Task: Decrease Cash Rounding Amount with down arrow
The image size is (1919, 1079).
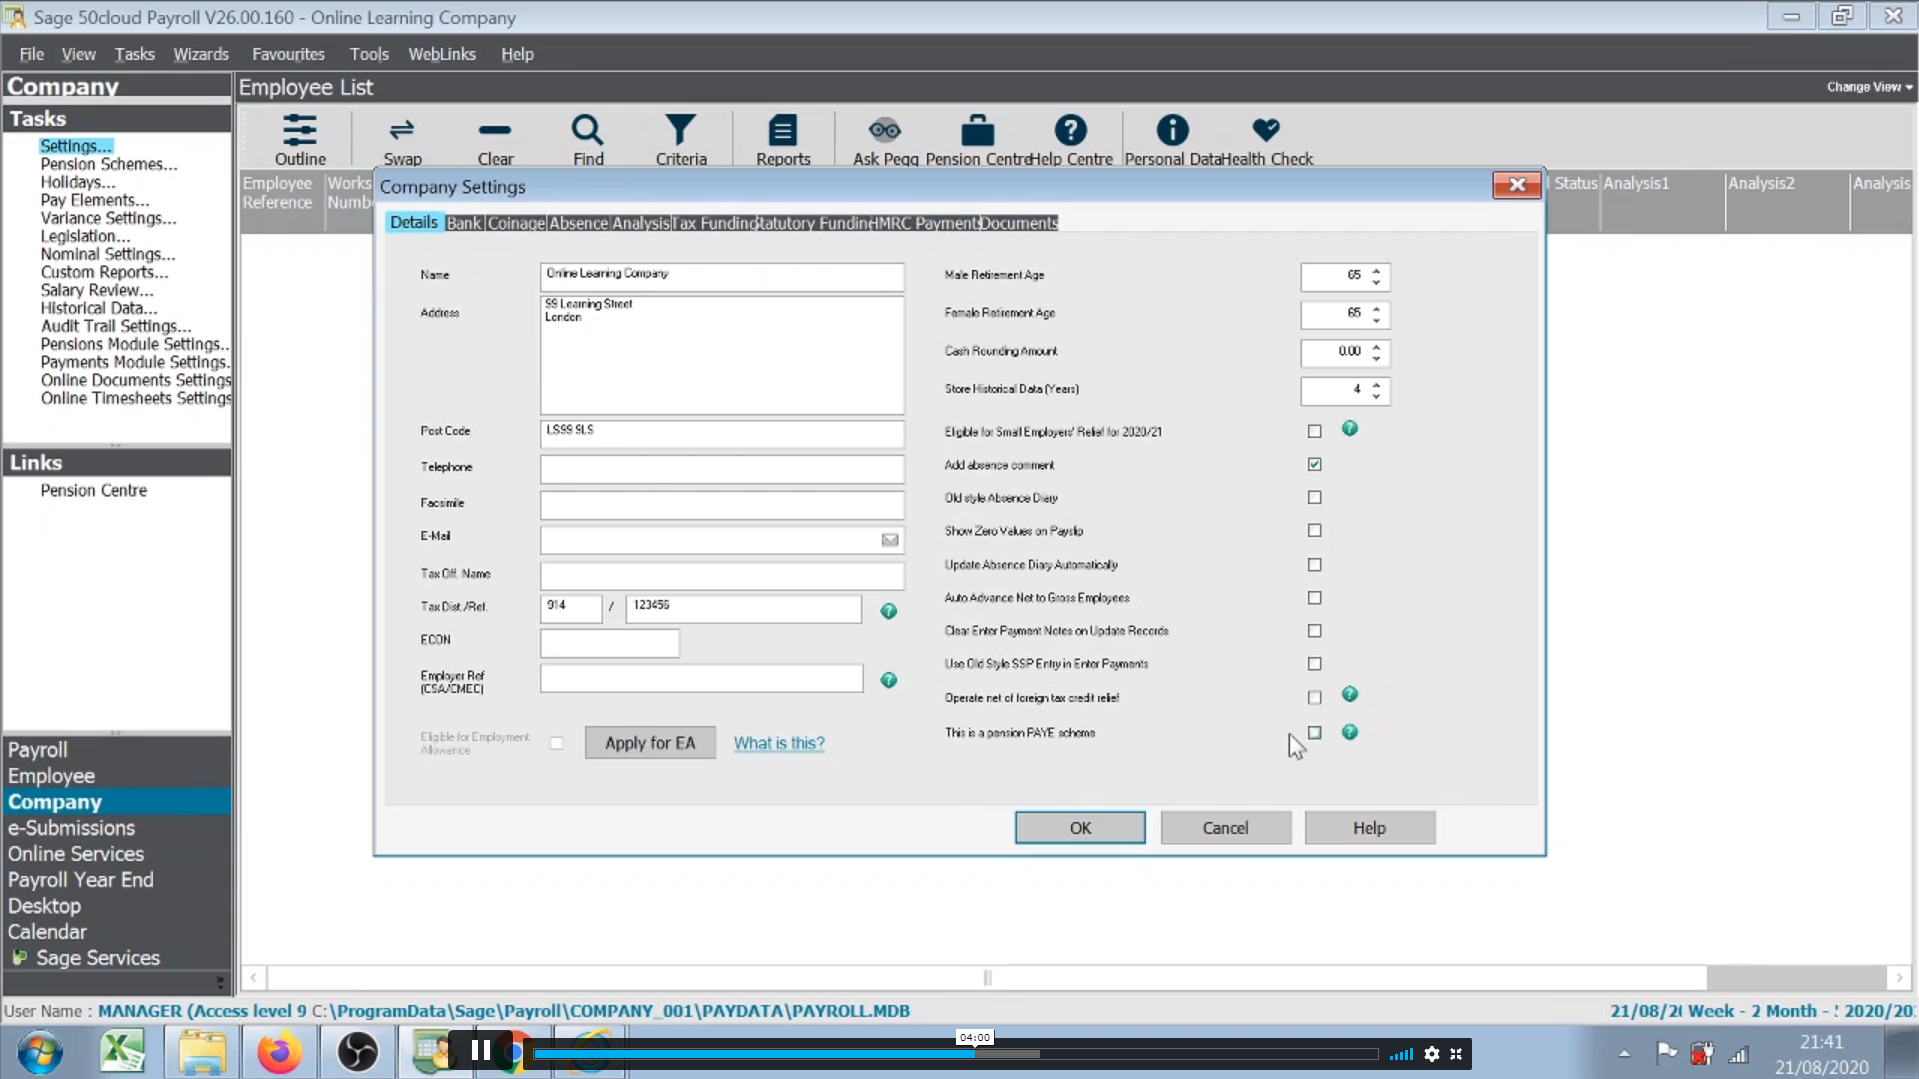Action: click(x=1377, y=359)
